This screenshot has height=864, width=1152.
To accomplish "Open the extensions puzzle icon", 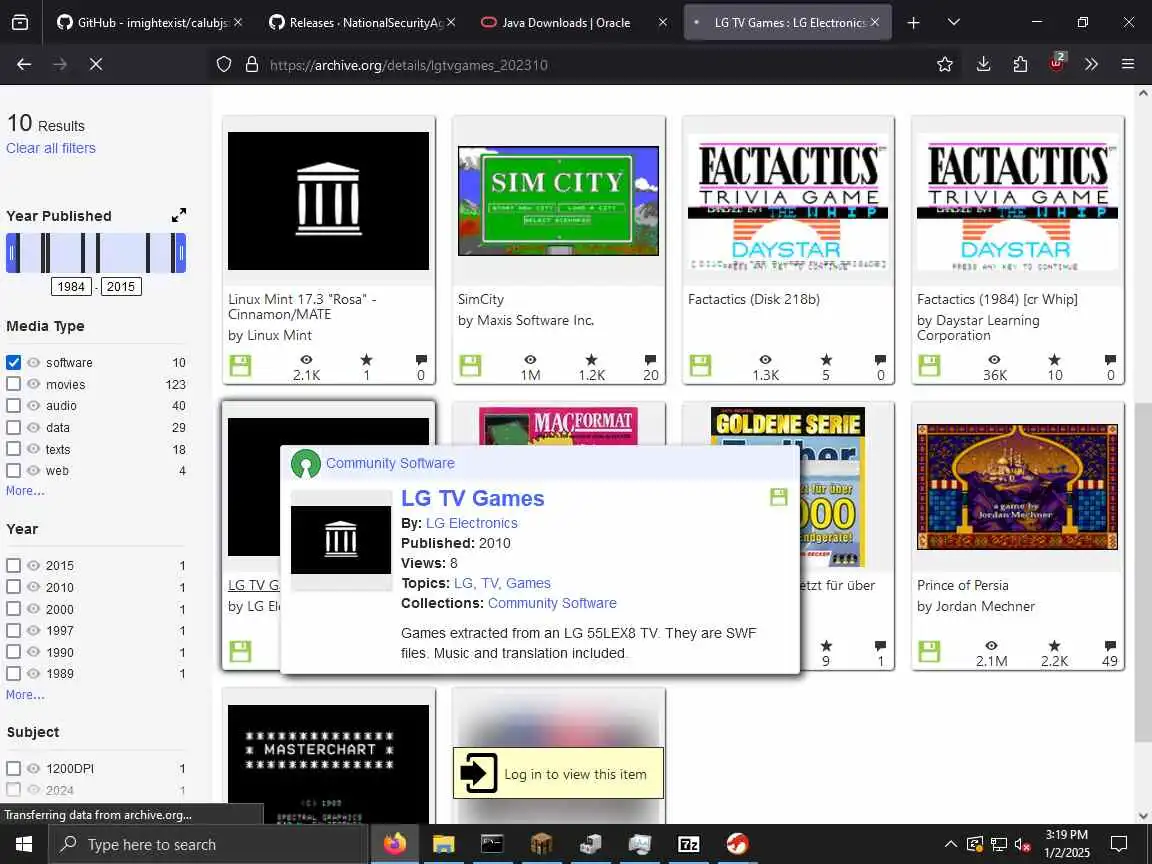I will 1020,65.
